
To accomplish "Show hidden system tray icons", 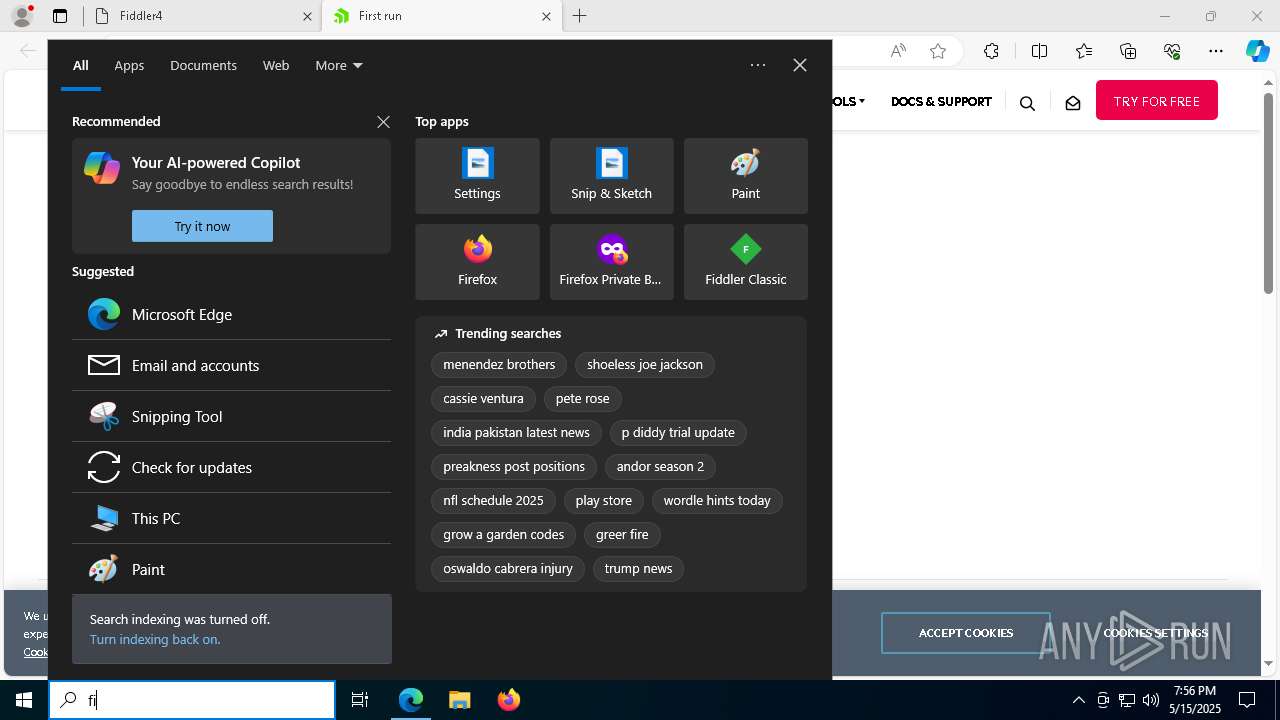I will pyautogui.click(x=1078, y=700).
